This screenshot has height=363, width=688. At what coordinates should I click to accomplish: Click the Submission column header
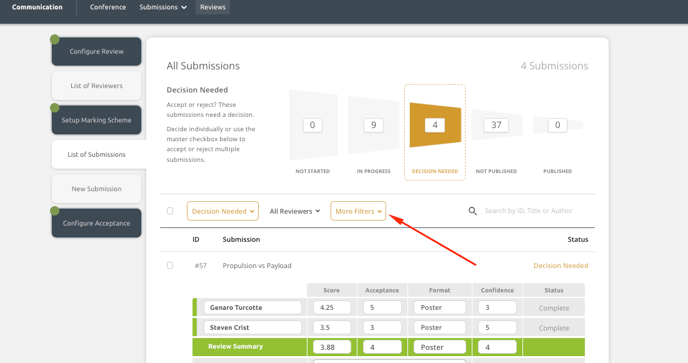click(x=241, y=239)
